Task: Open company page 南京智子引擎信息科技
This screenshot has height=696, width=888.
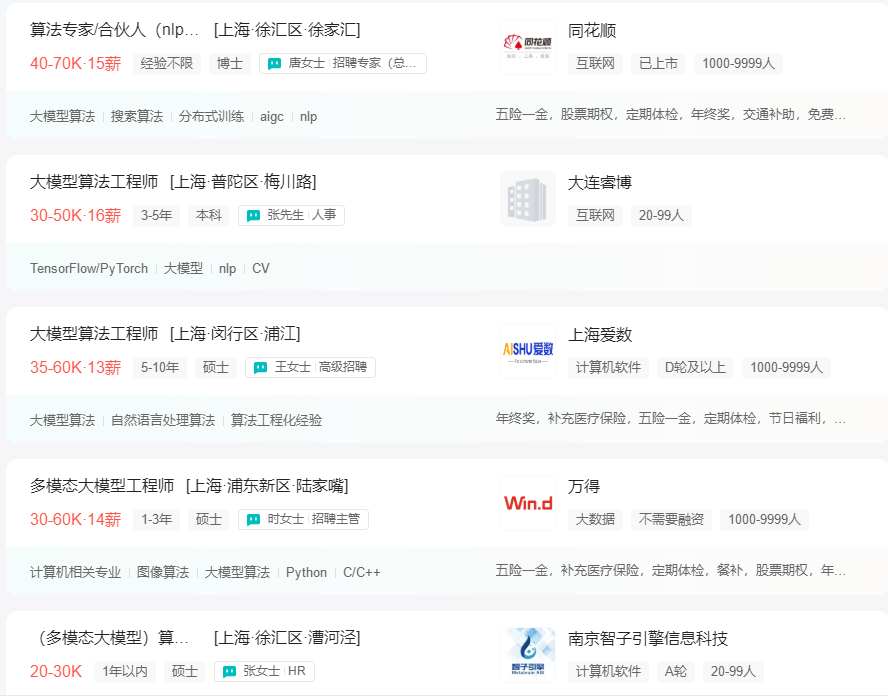Action: 648,638
